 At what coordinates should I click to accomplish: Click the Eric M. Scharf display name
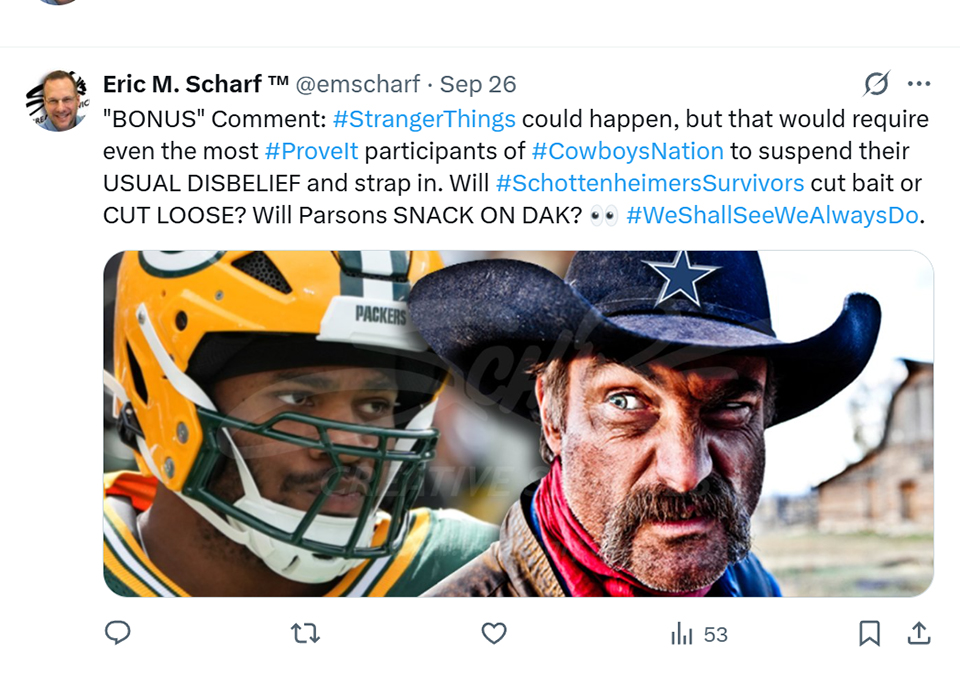click(x=181, y=84)
